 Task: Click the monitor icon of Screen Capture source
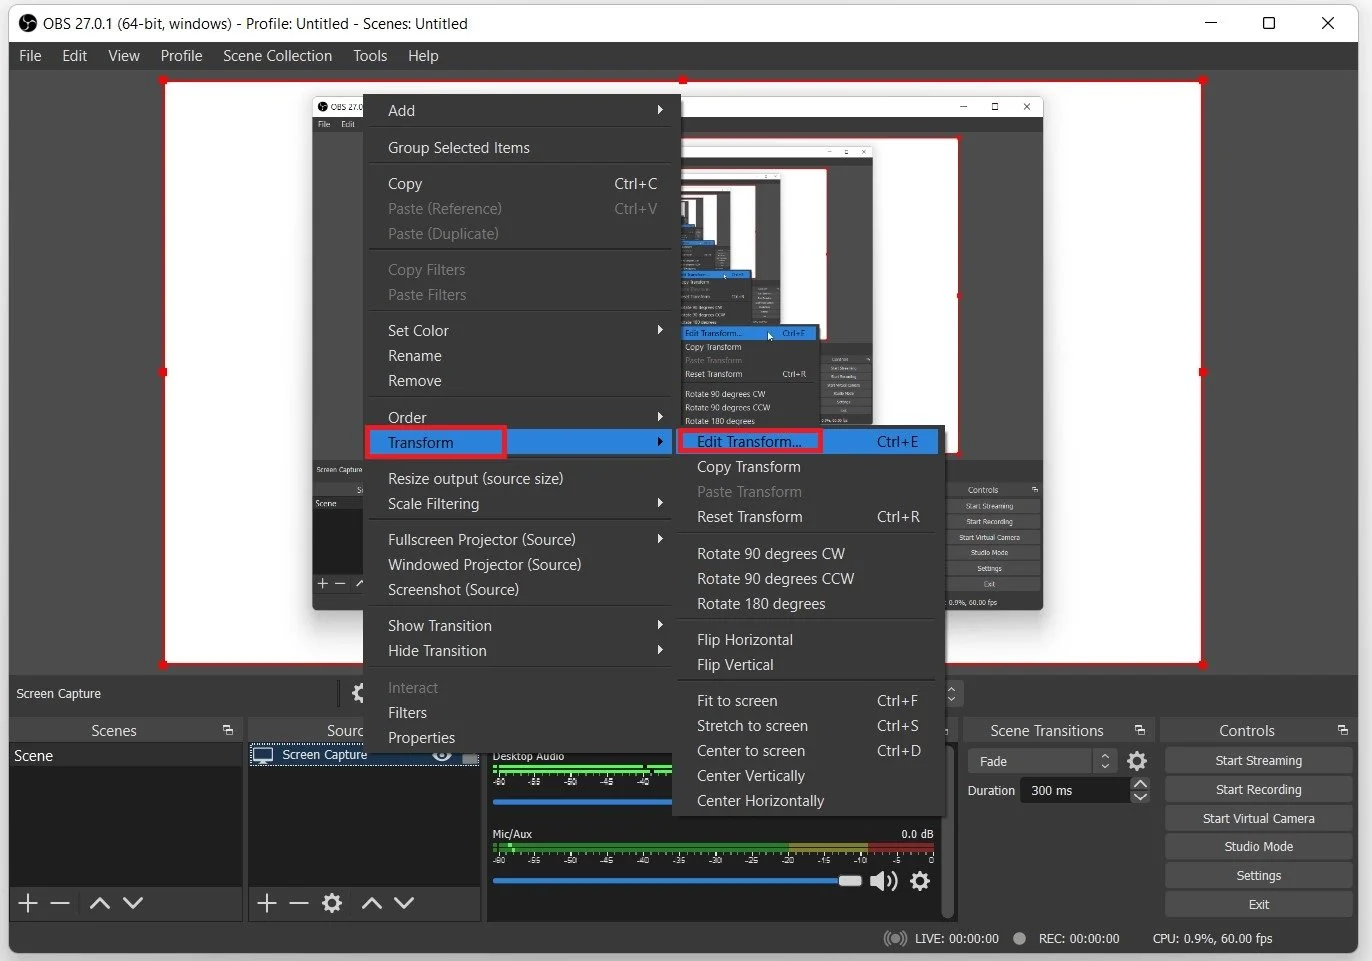263,755
